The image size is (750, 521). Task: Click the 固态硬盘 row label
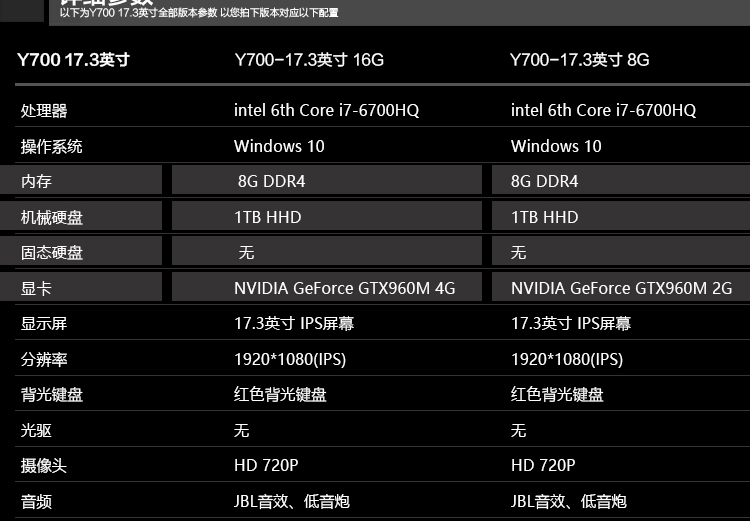[x=51, y=253]
